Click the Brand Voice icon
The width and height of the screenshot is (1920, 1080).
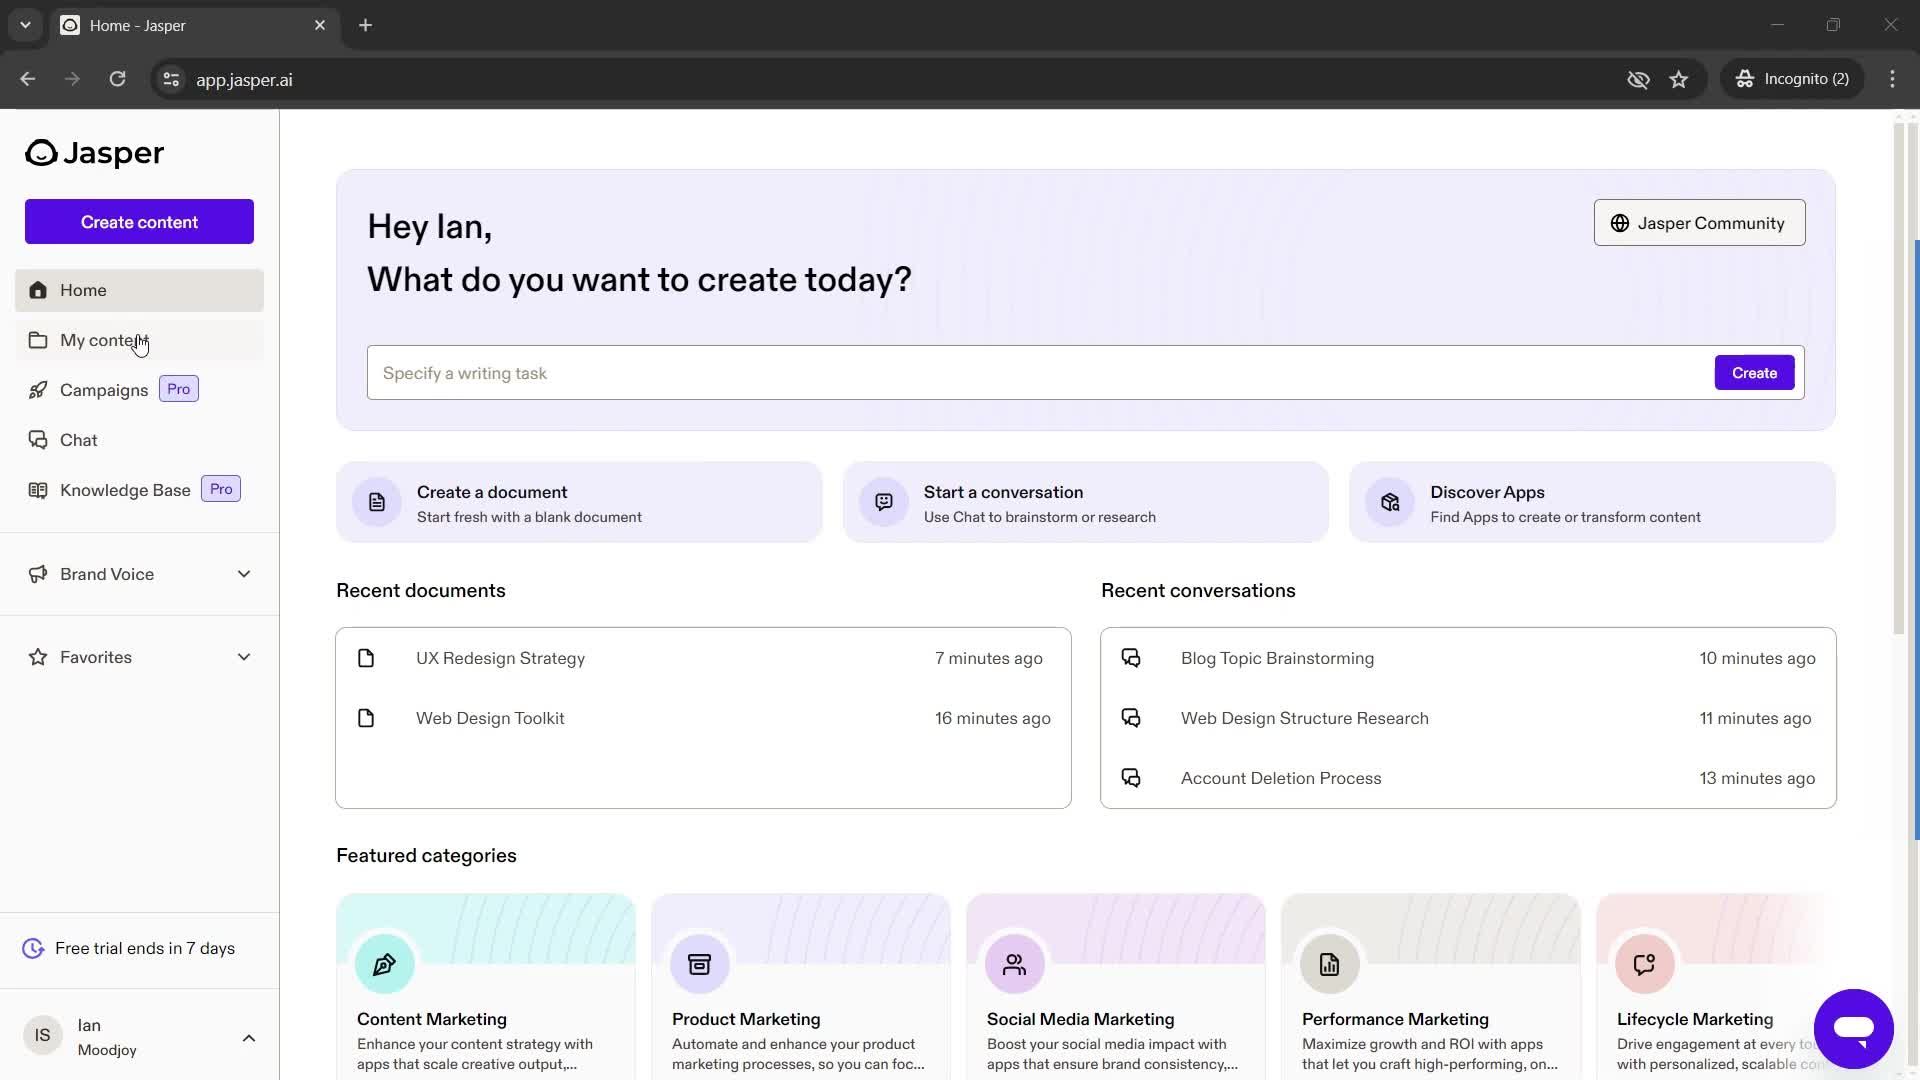pyautogui.click(x=37, y=572)
